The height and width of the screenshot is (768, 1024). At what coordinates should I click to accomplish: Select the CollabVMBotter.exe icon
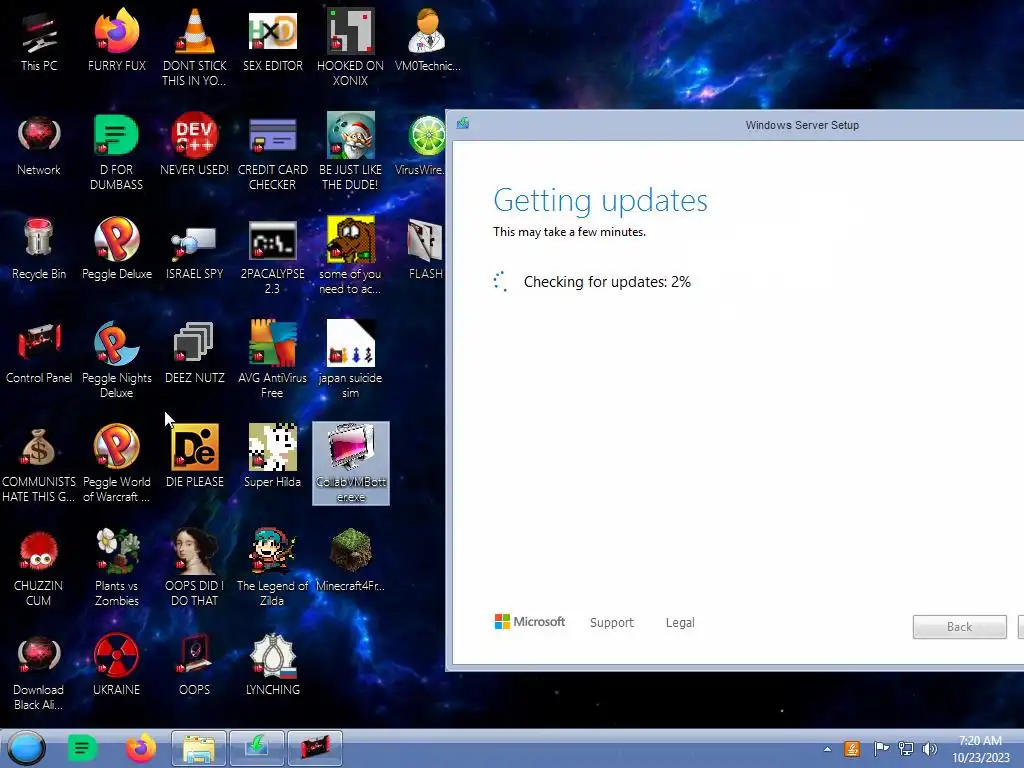351,463
